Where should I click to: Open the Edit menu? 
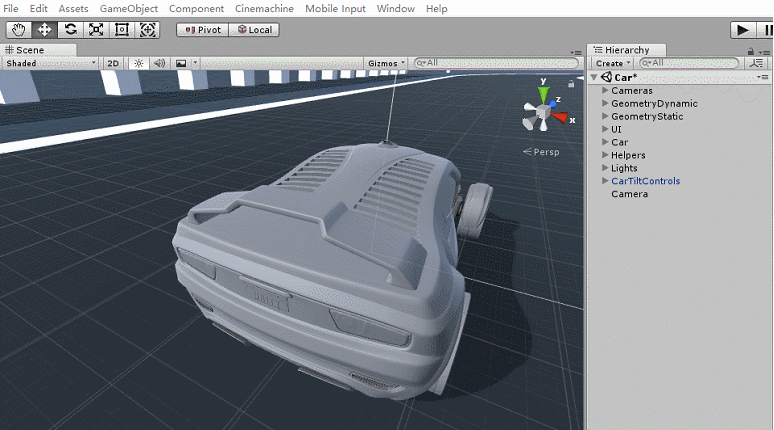39,8
